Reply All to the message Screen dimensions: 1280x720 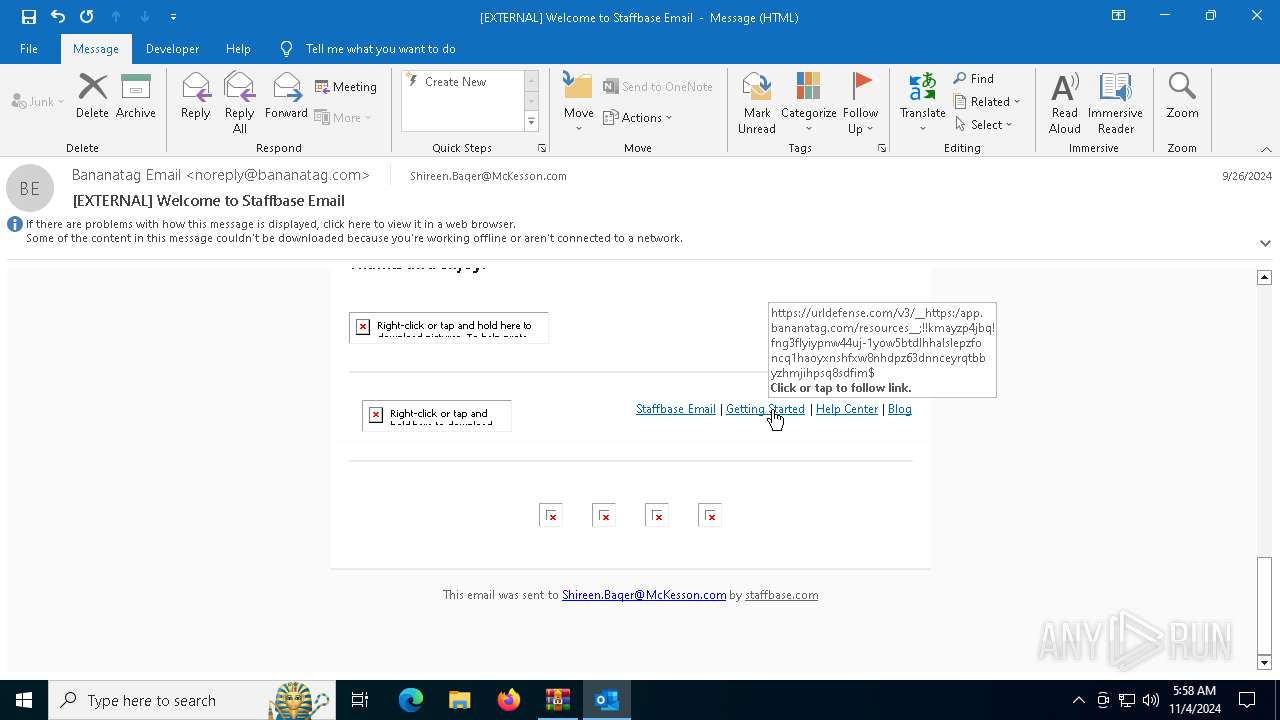(239, 103)
